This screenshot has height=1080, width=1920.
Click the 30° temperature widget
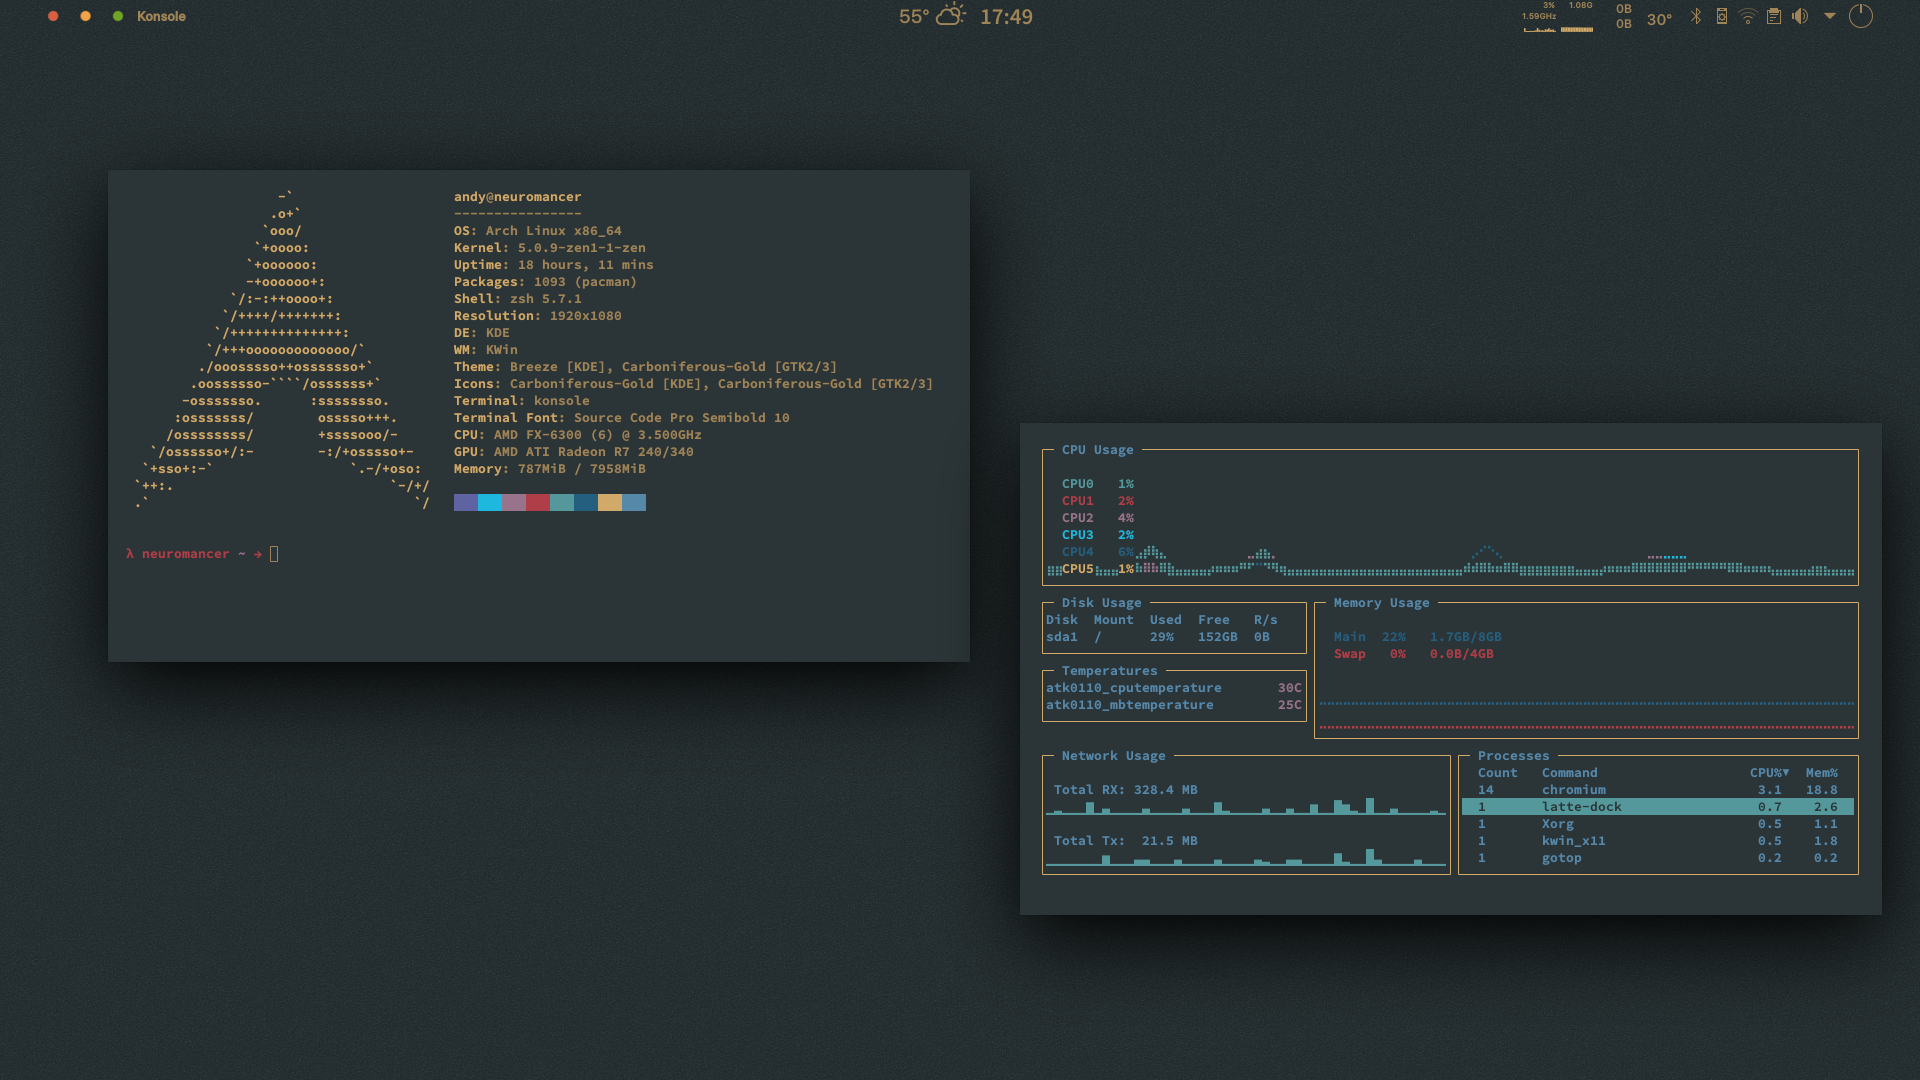[1659, 19]
